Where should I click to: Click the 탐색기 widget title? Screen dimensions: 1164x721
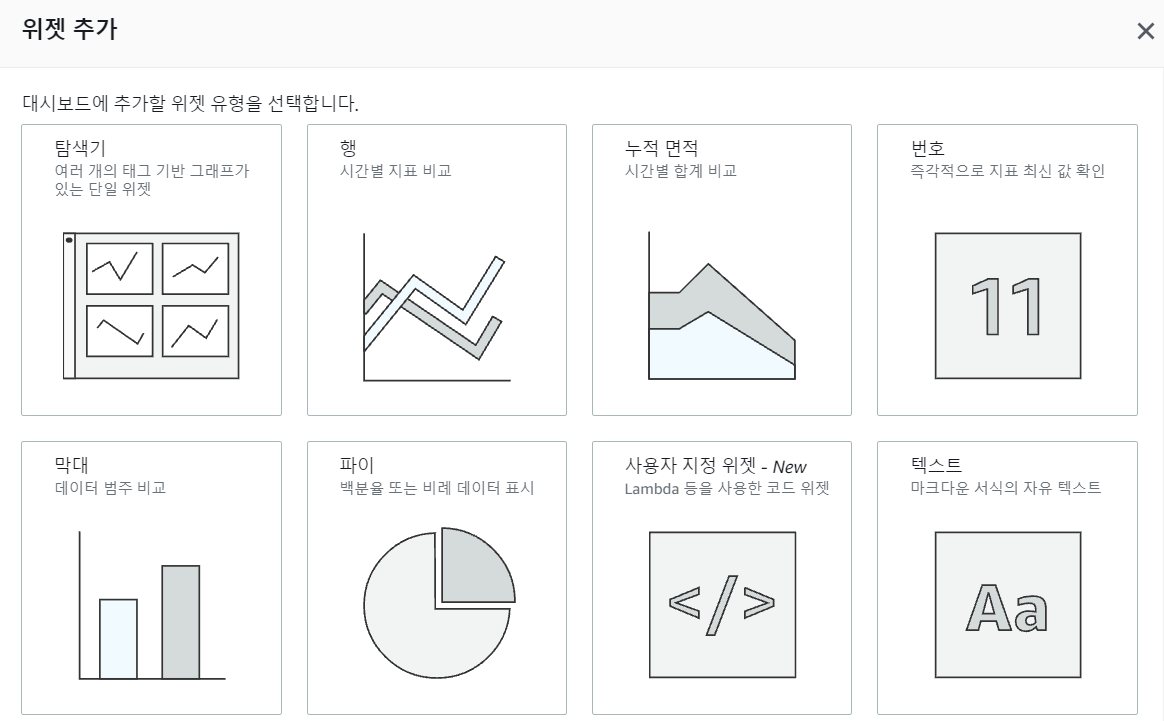[80, 148]
